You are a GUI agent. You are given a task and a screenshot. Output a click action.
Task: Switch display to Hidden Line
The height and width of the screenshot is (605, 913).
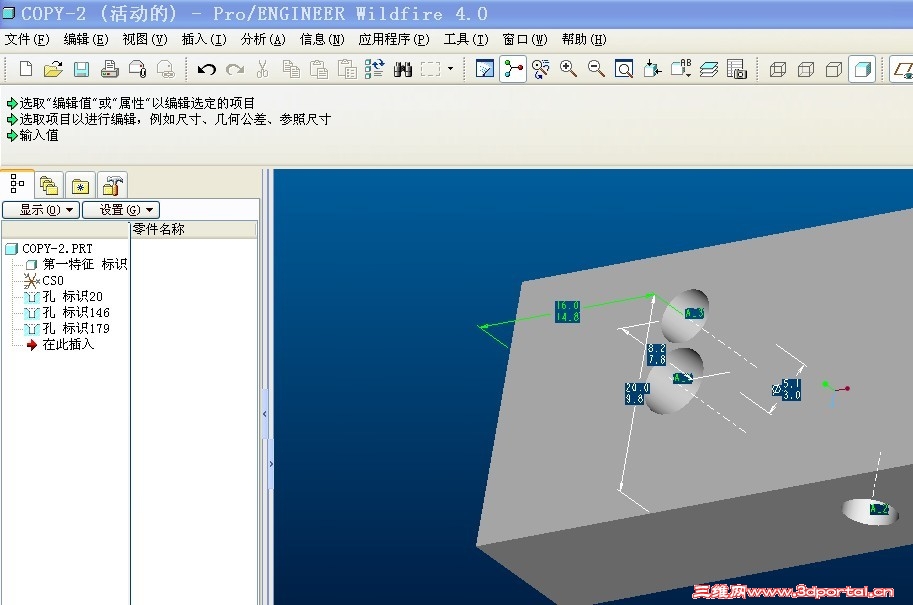pyautogui.click(x=806, y=70)
